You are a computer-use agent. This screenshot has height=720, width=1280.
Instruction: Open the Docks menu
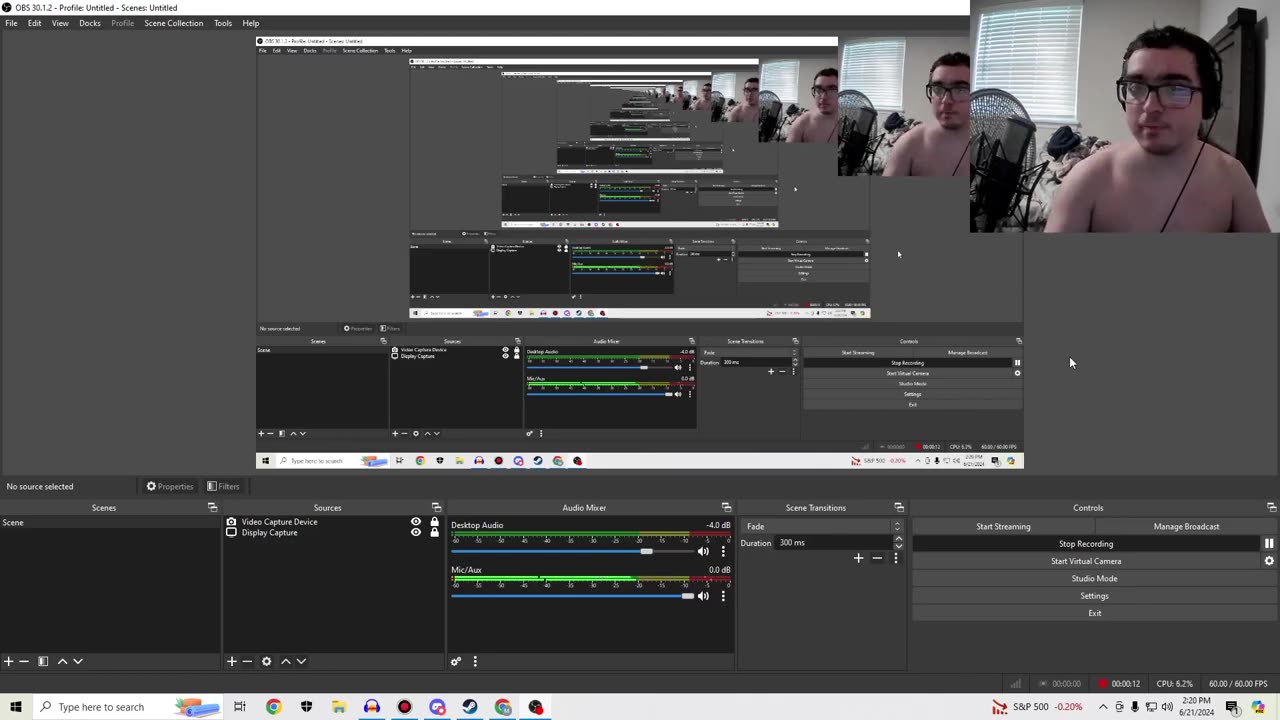[90, 23]
